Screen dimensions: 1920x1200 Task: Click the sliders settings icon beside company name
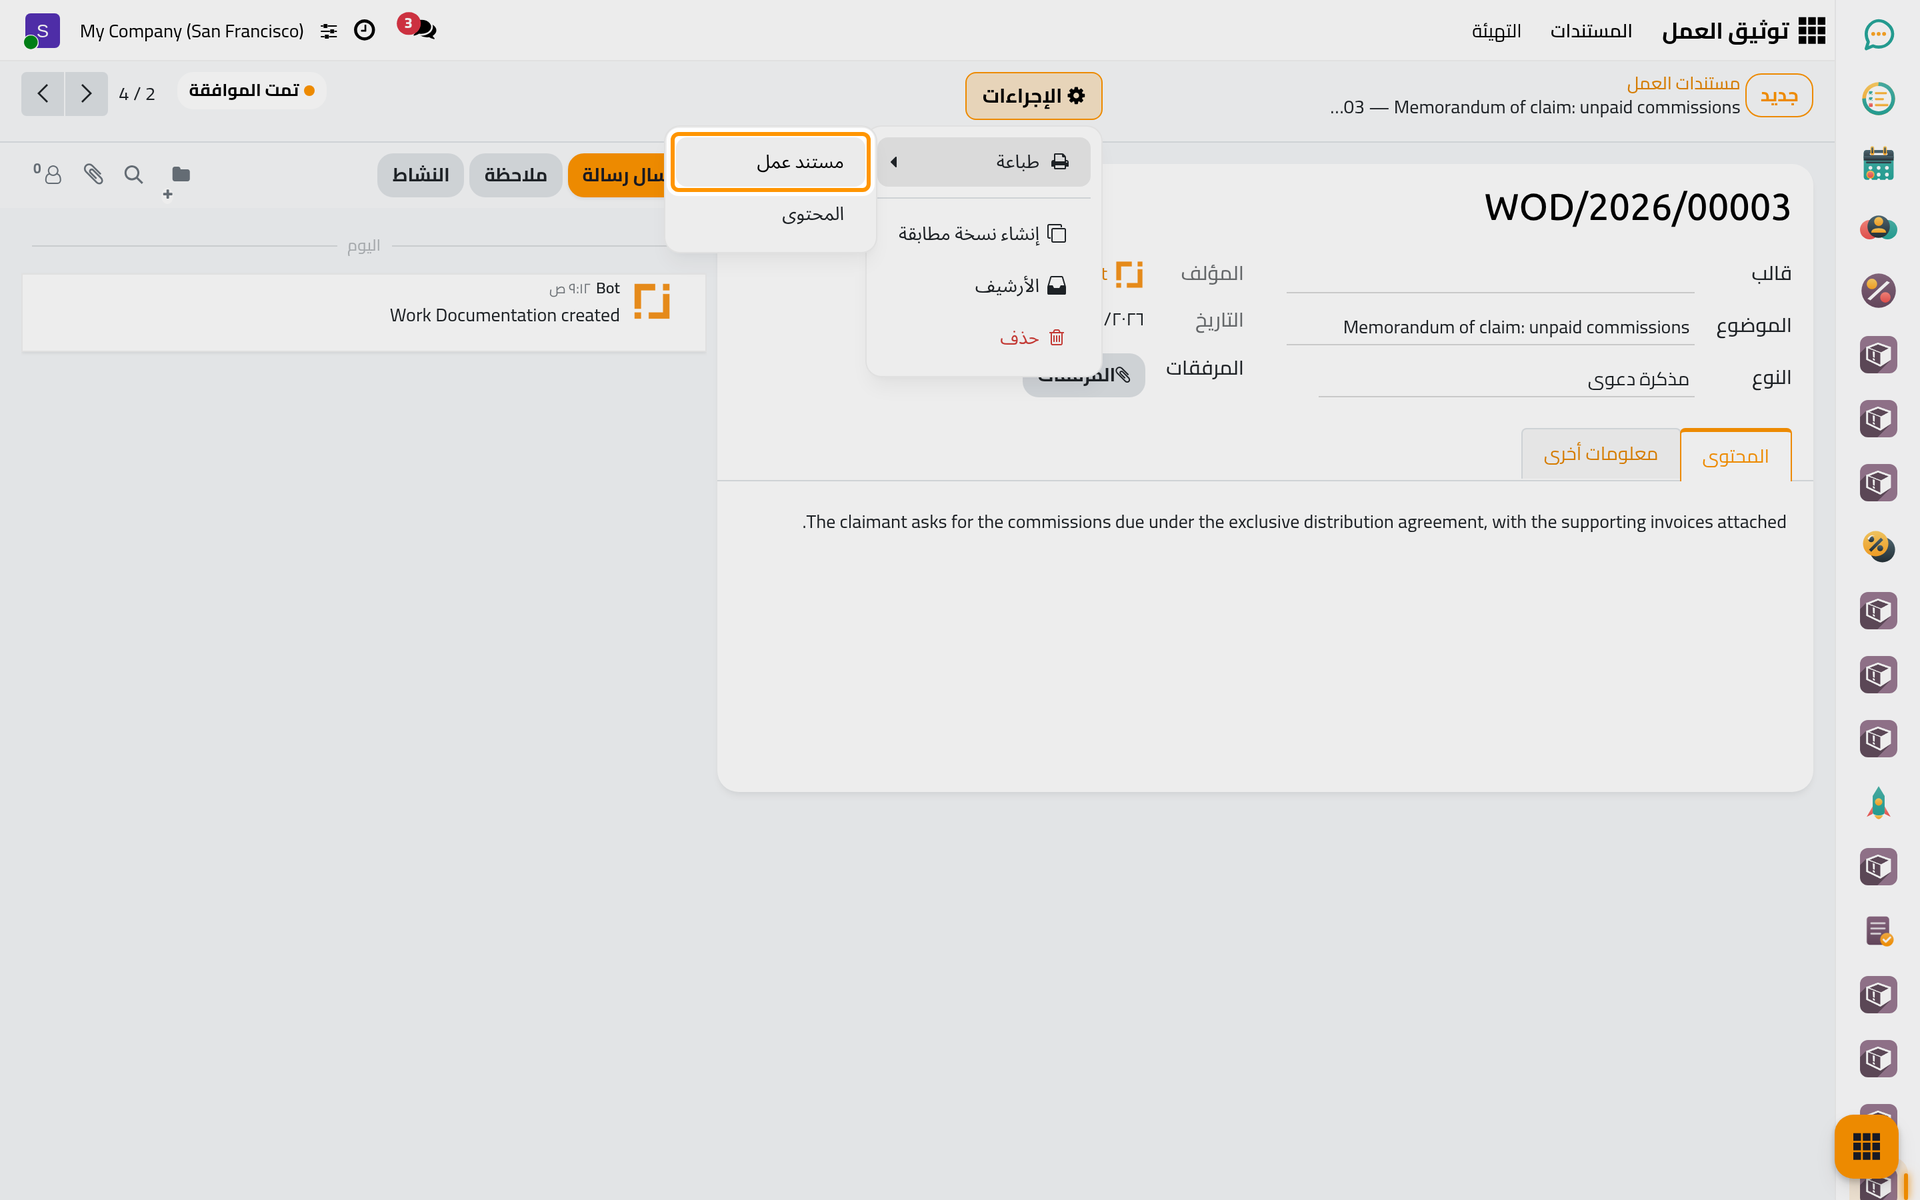coord(329,32)
